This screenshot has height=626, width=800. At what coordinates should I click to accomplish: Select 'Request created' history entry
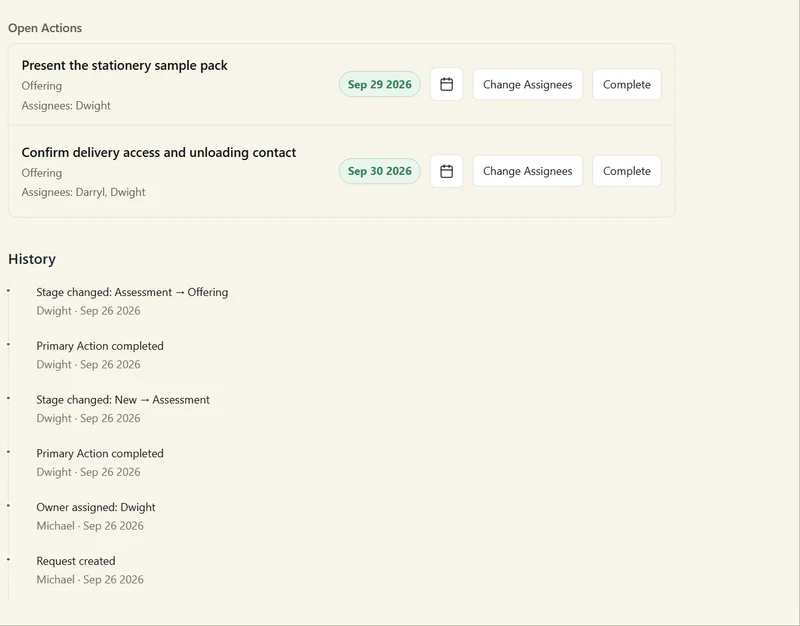pos(76,561)
